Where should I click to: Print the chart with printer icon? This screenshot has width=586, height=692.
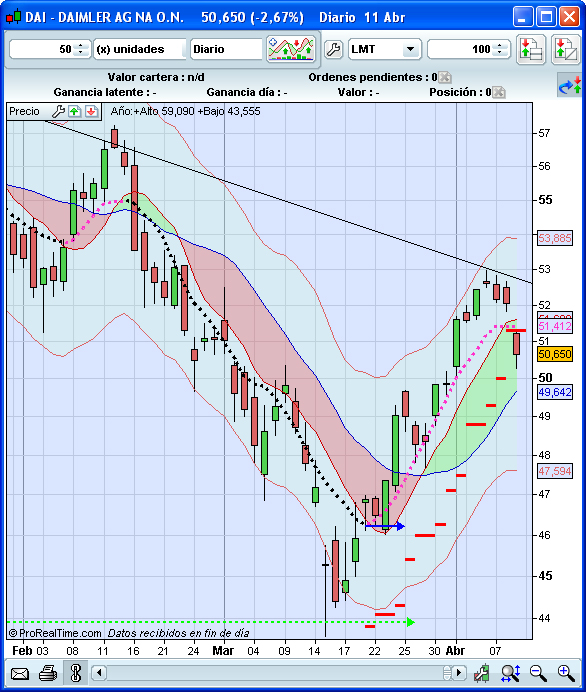click(48, 674)
